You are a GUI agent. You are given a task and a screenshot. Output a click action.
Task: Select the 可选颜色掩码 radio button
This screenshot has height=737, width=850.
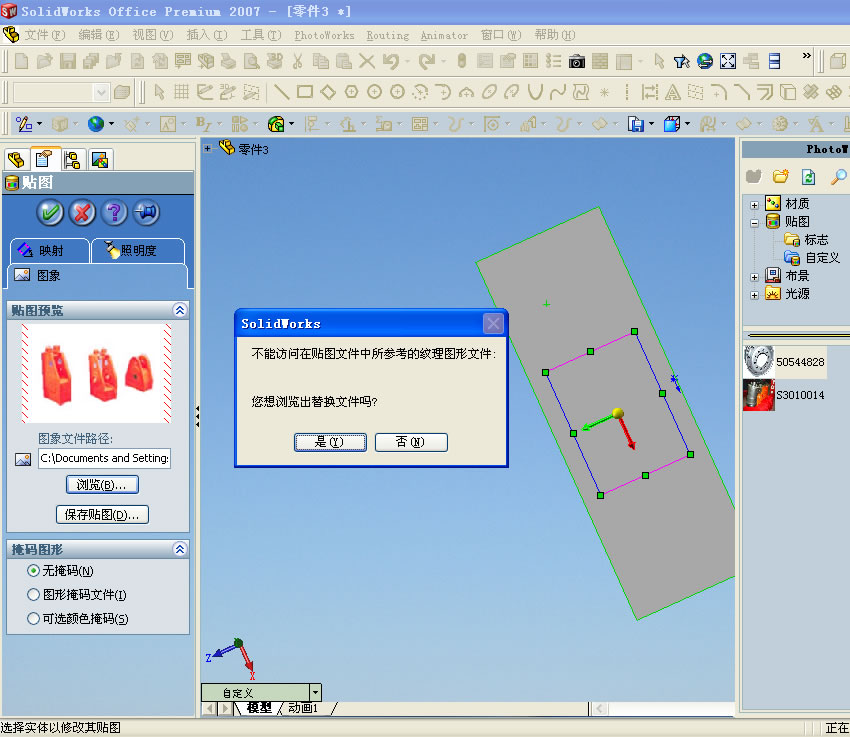pos(33,618)
